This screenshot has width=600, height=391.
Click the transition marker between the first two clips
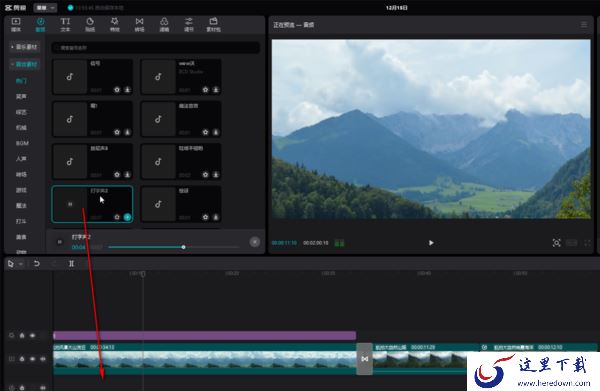(x=365, y=359)
